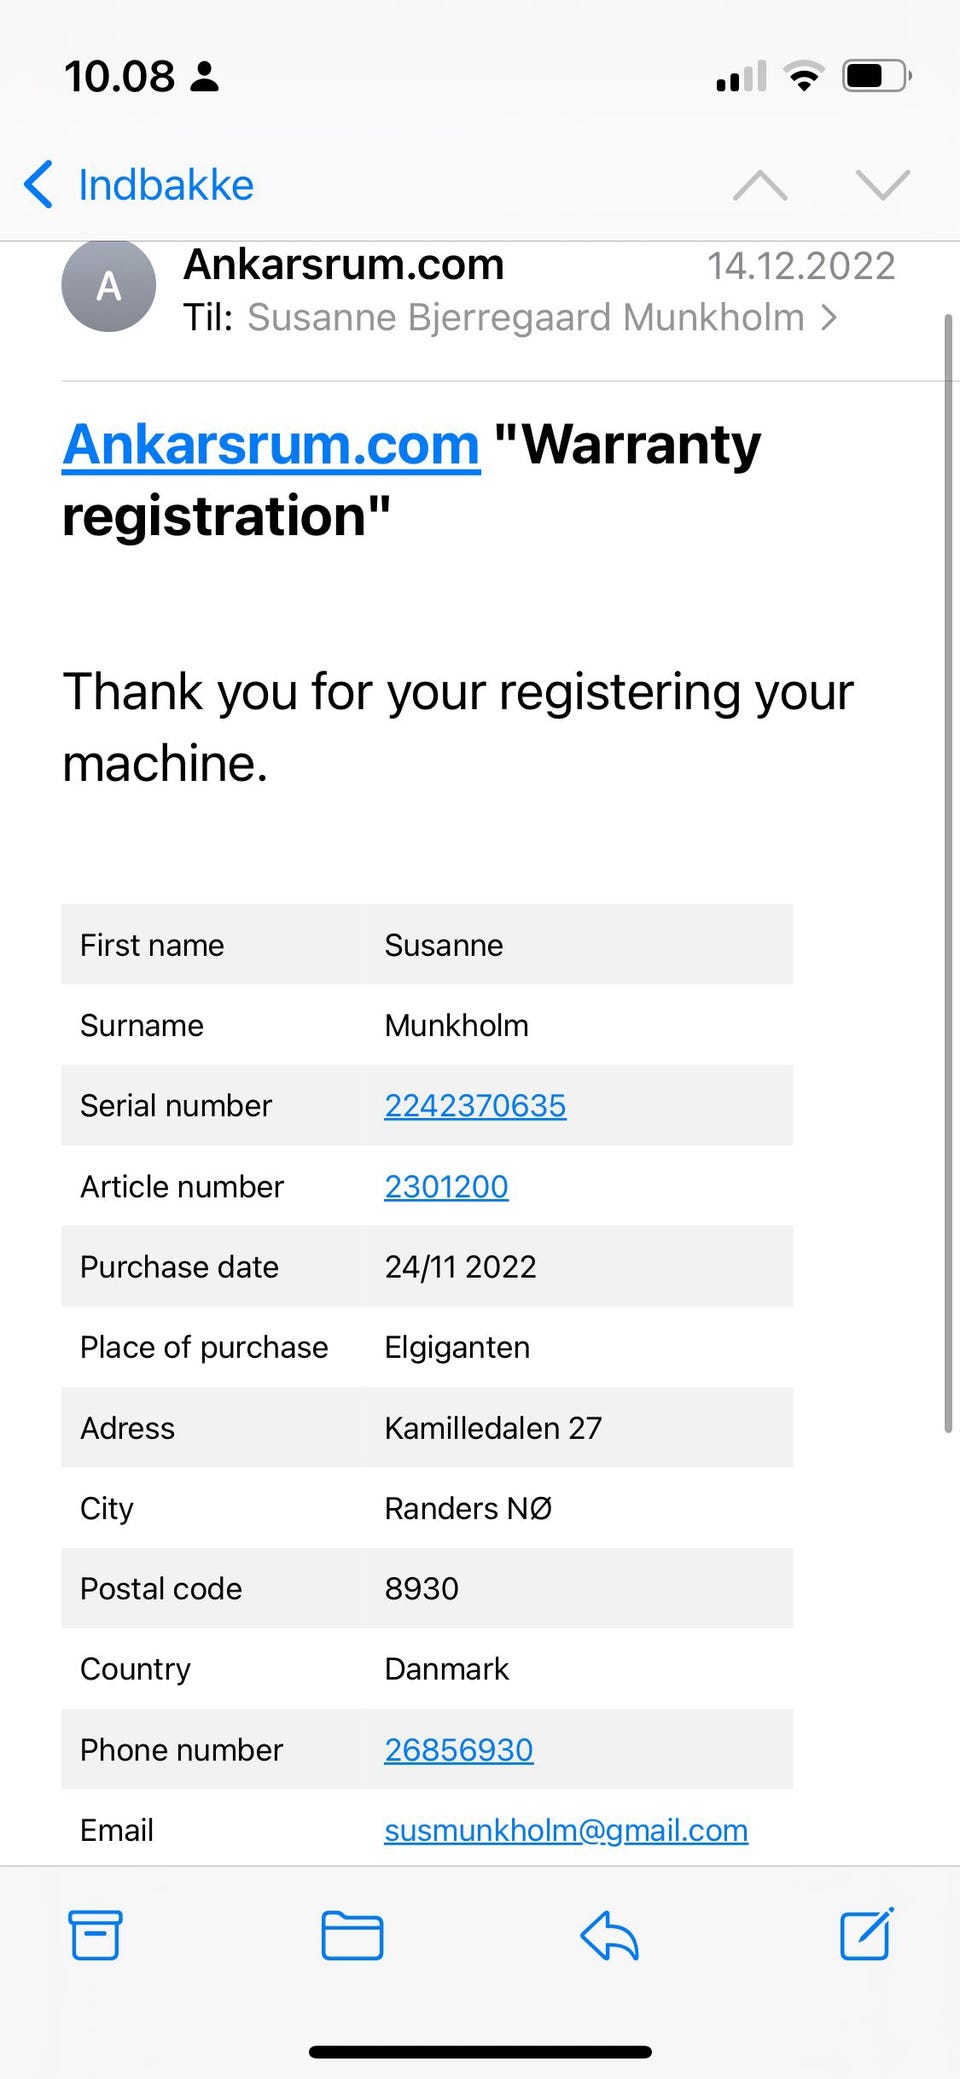This screenshot has width=960, height=2079.
Task: Compose a new message with pencil icon
Action: (x=866, y=1934)
